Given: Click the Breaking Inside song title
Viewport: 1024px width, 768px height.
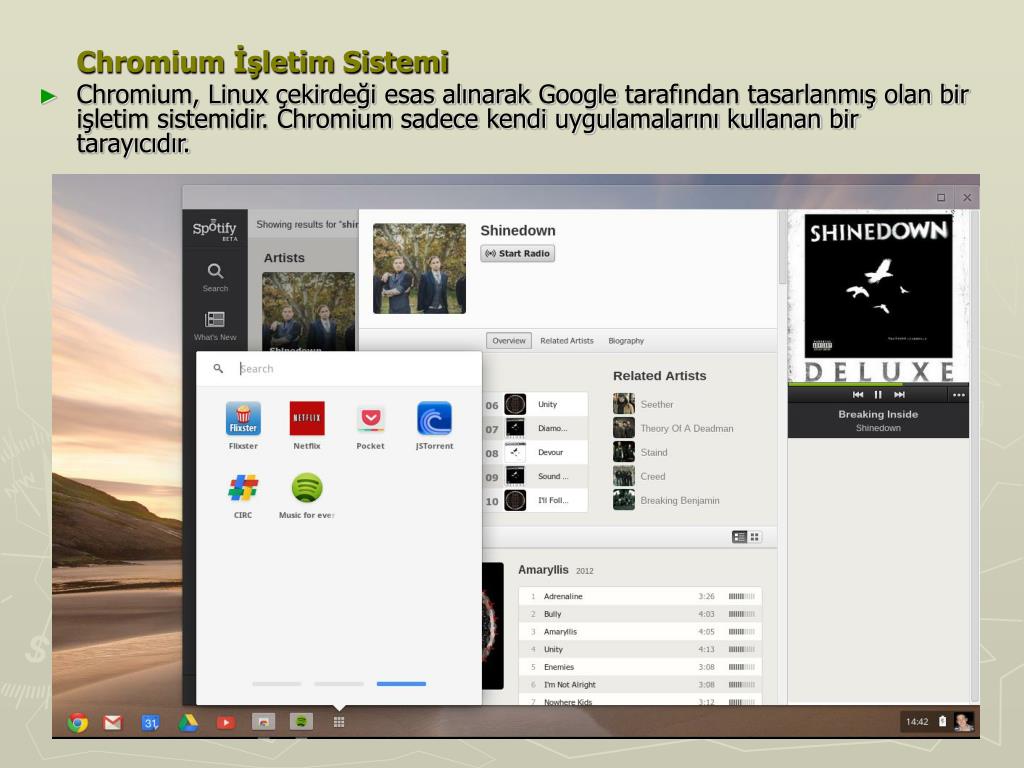Looking at the screenshot, I should tap(878, 414).
